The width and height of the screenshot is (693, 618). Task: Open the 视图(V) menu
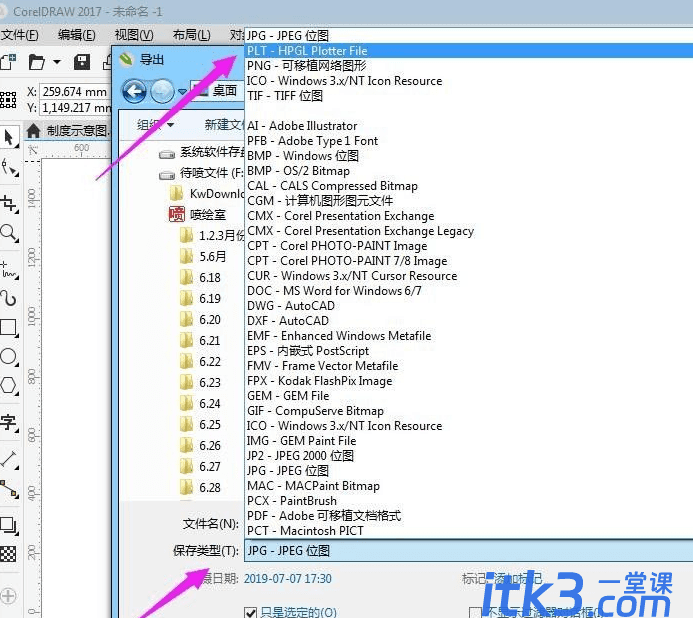(134, 35)
